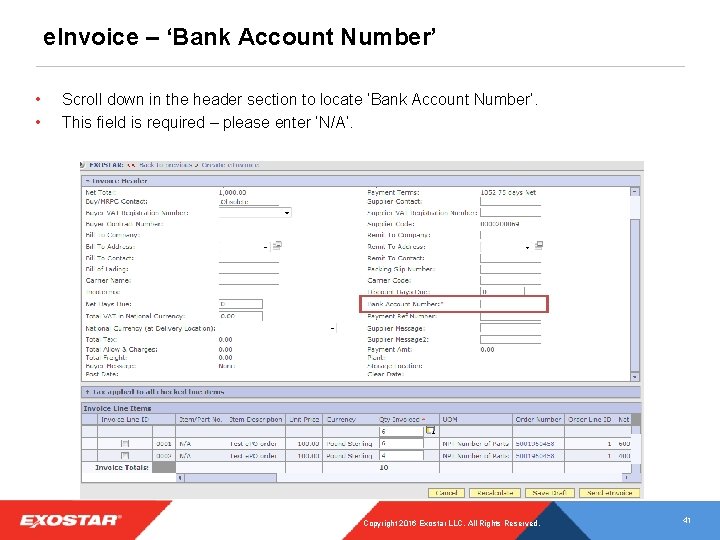Click the Order Line ID column header
The width and height of the screenshot is (720, 540).
click(x=589, y=419)
